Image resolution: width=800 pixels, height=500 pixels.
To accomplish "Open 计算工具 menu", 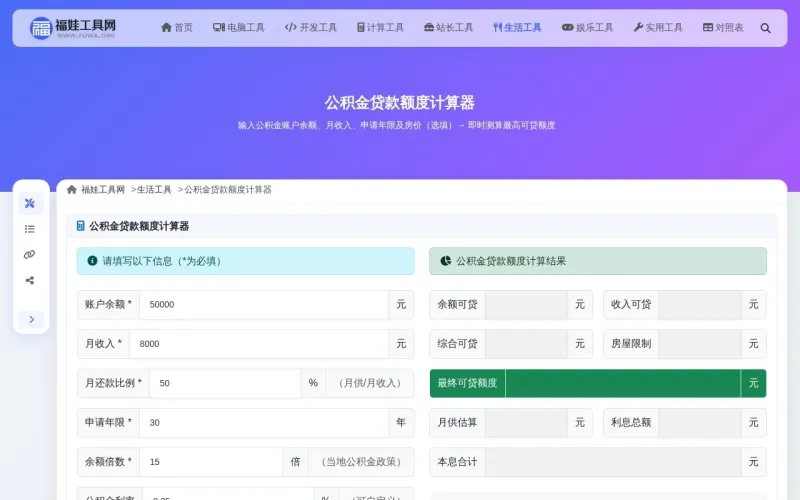I will (380, 28).
